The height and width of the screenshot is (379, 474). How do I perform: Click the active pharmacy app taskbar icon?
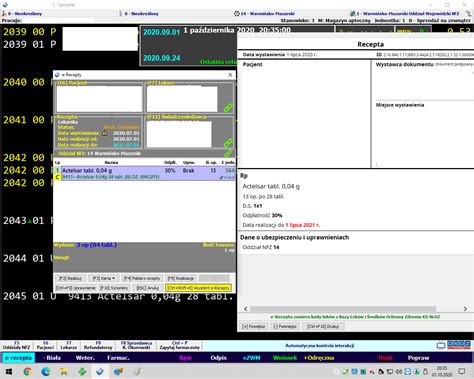(100, 371)
